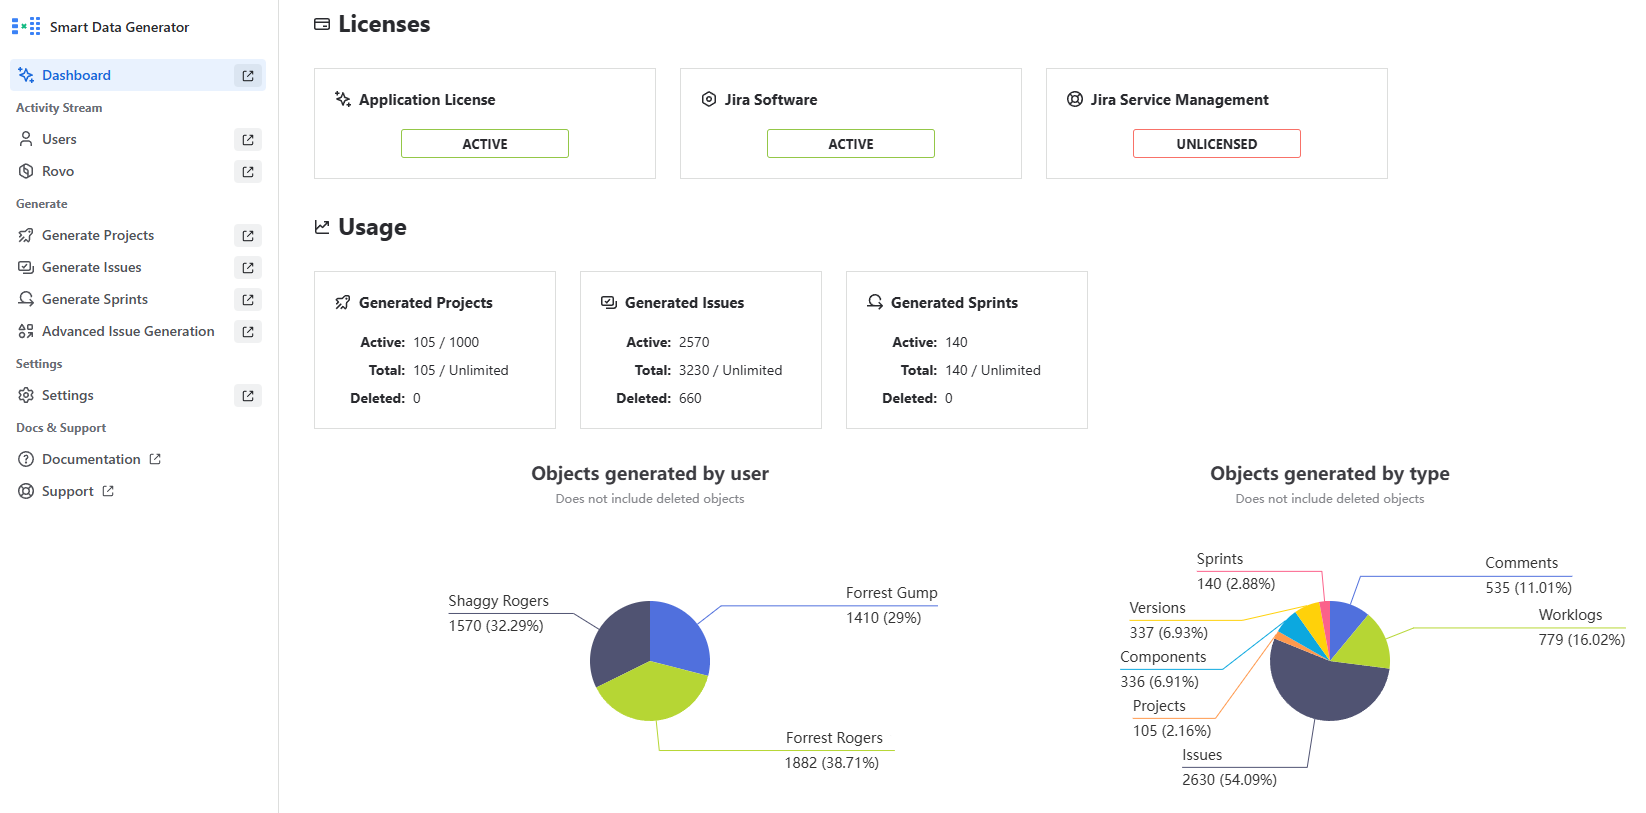Click the "Versions" chart label
Viewport: 1646px width, 813px height.
[1157, 608]
